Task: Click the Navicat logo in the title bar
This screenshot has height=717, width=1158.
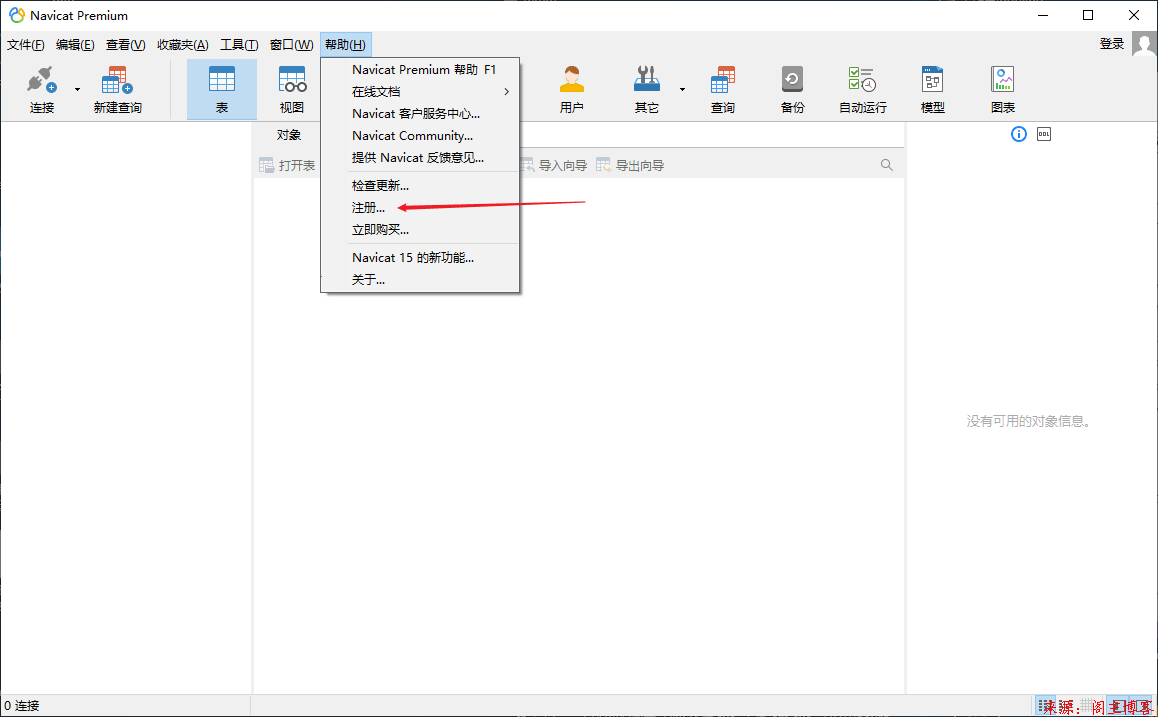Action: 16,15
